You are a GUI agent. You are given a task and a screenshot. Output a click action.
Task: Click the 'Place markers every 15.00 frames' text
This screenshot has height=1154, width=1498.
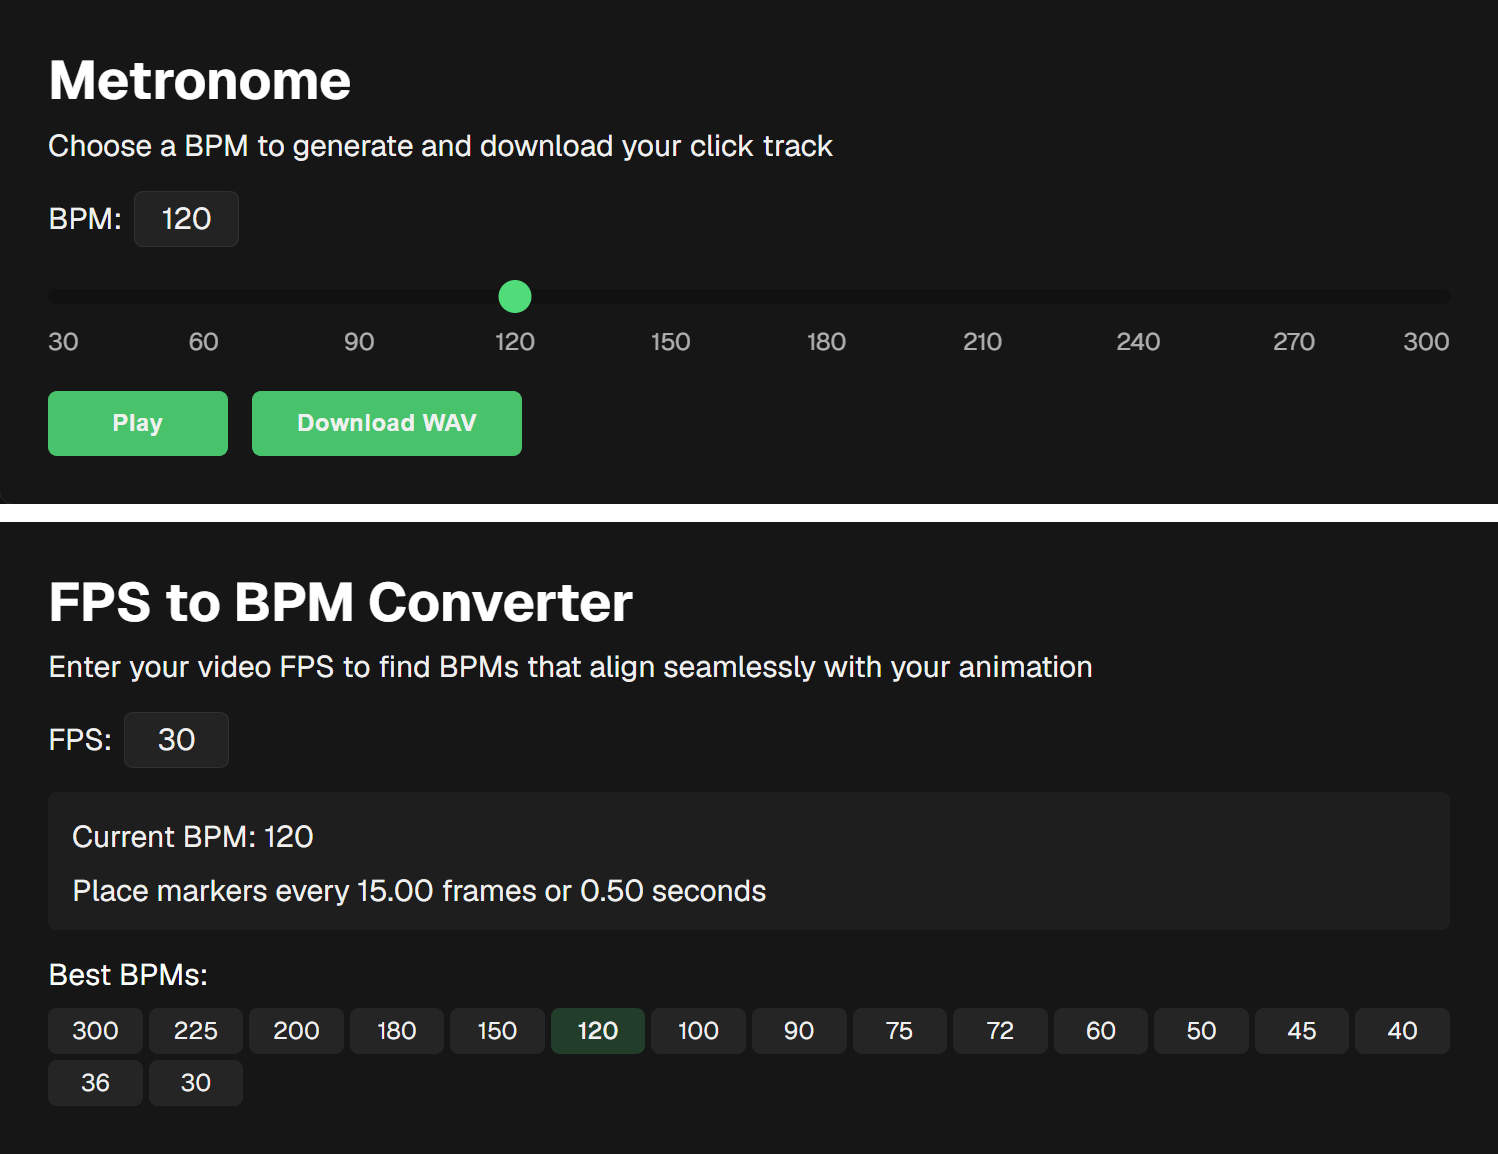pyautogui.click(x=302, y=891)
